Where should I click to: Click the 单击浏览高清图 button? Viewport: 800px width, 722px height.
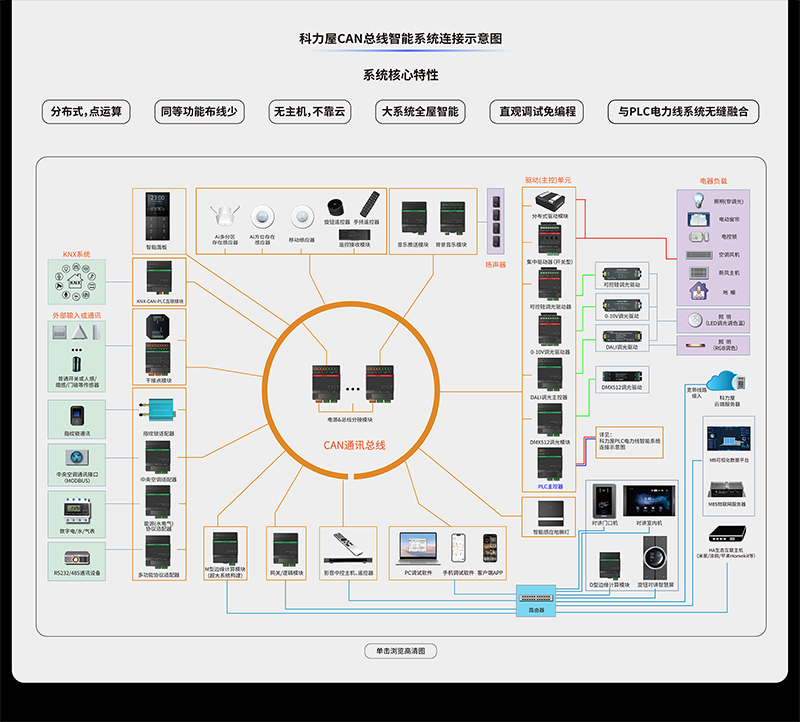point(401,651)
